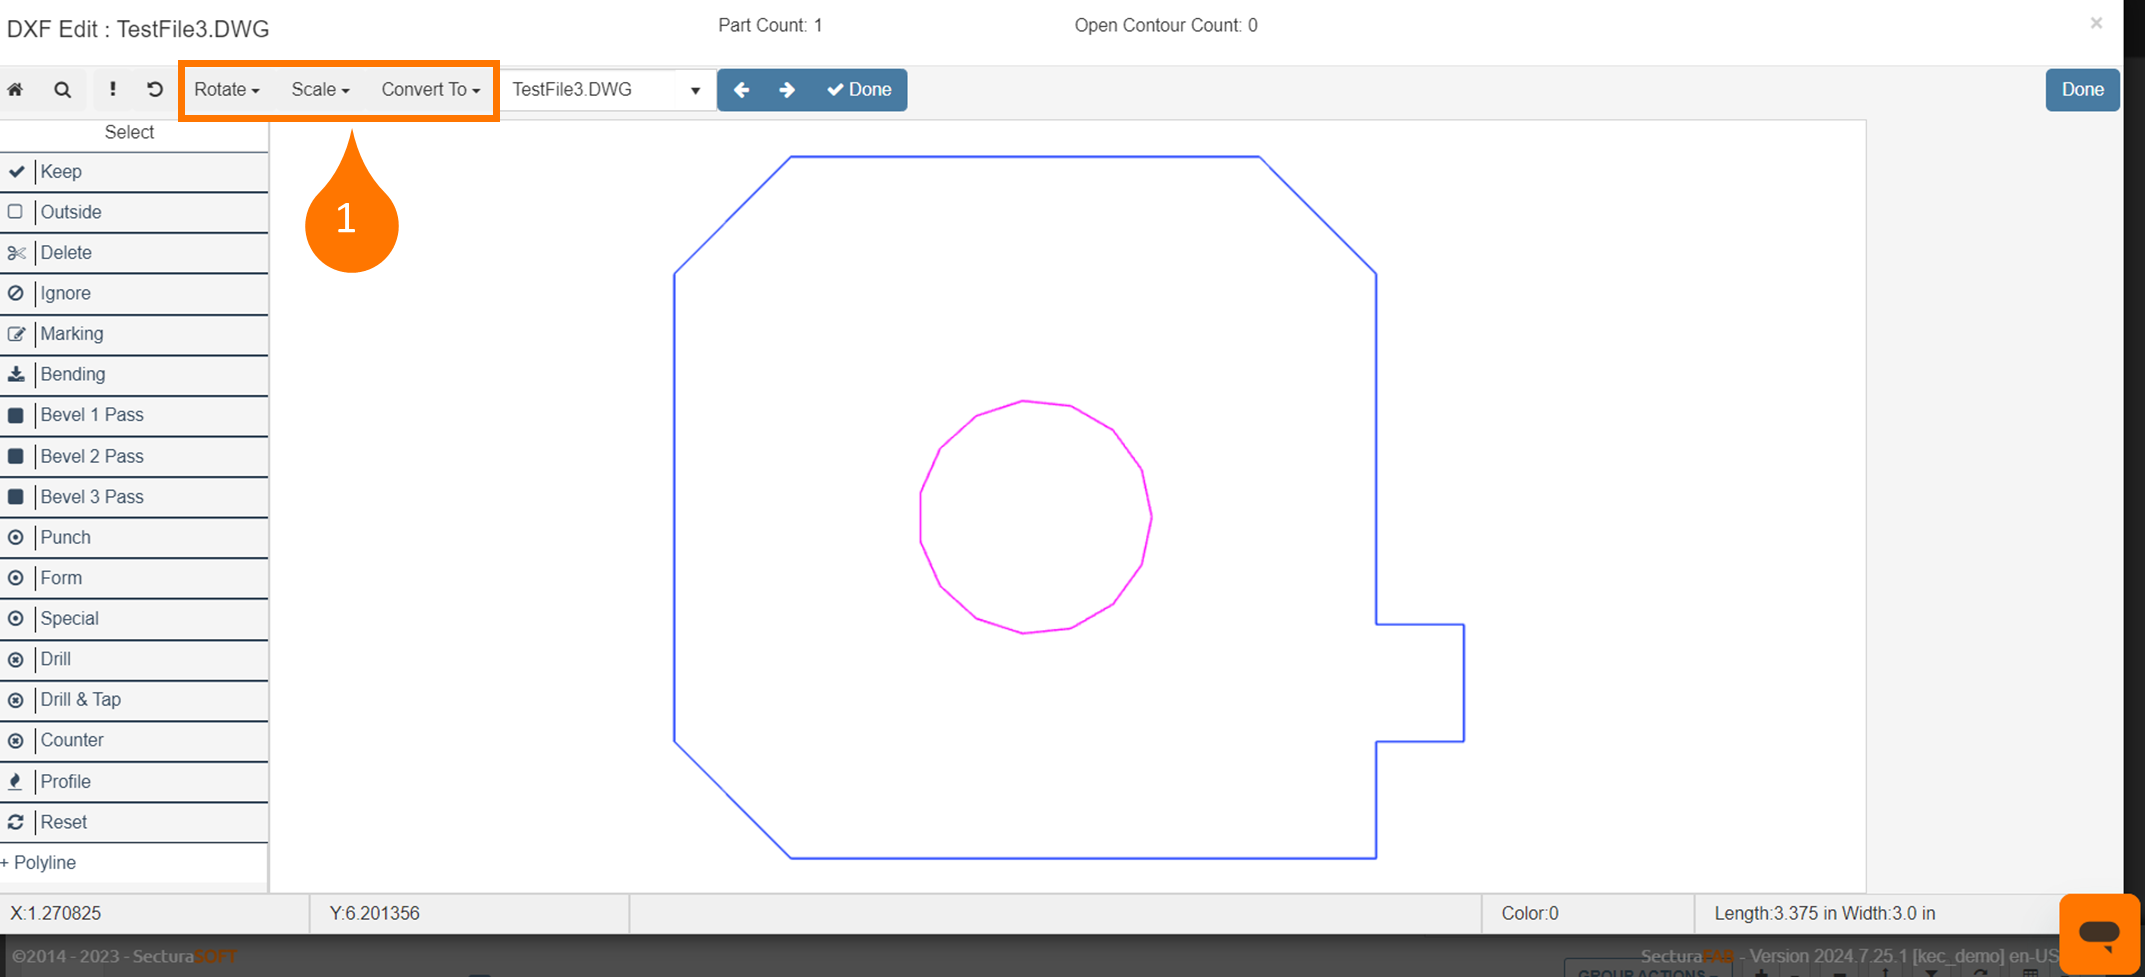Select the Drill & Tap option

point(80,700)
